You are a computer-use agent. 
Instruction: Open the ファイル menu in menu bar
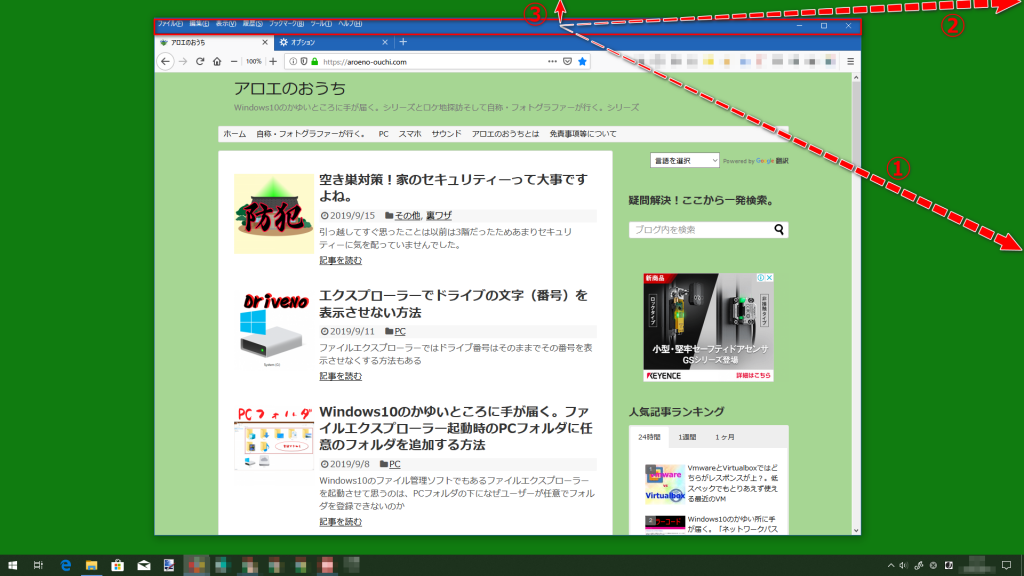coord(170,24)
